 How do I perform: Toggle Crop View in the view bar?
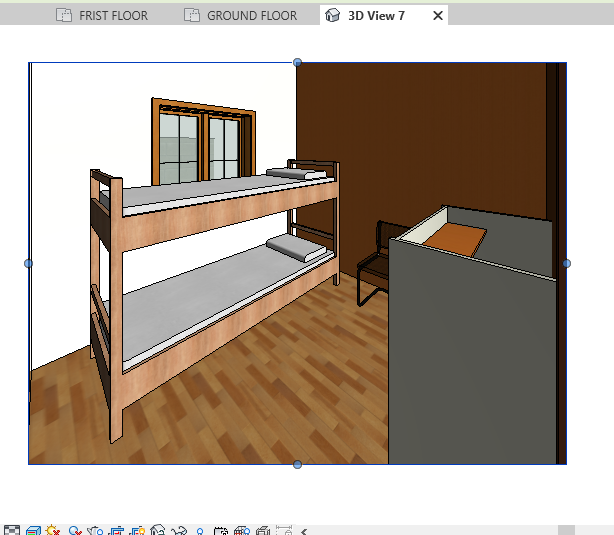tap(116, 530)
